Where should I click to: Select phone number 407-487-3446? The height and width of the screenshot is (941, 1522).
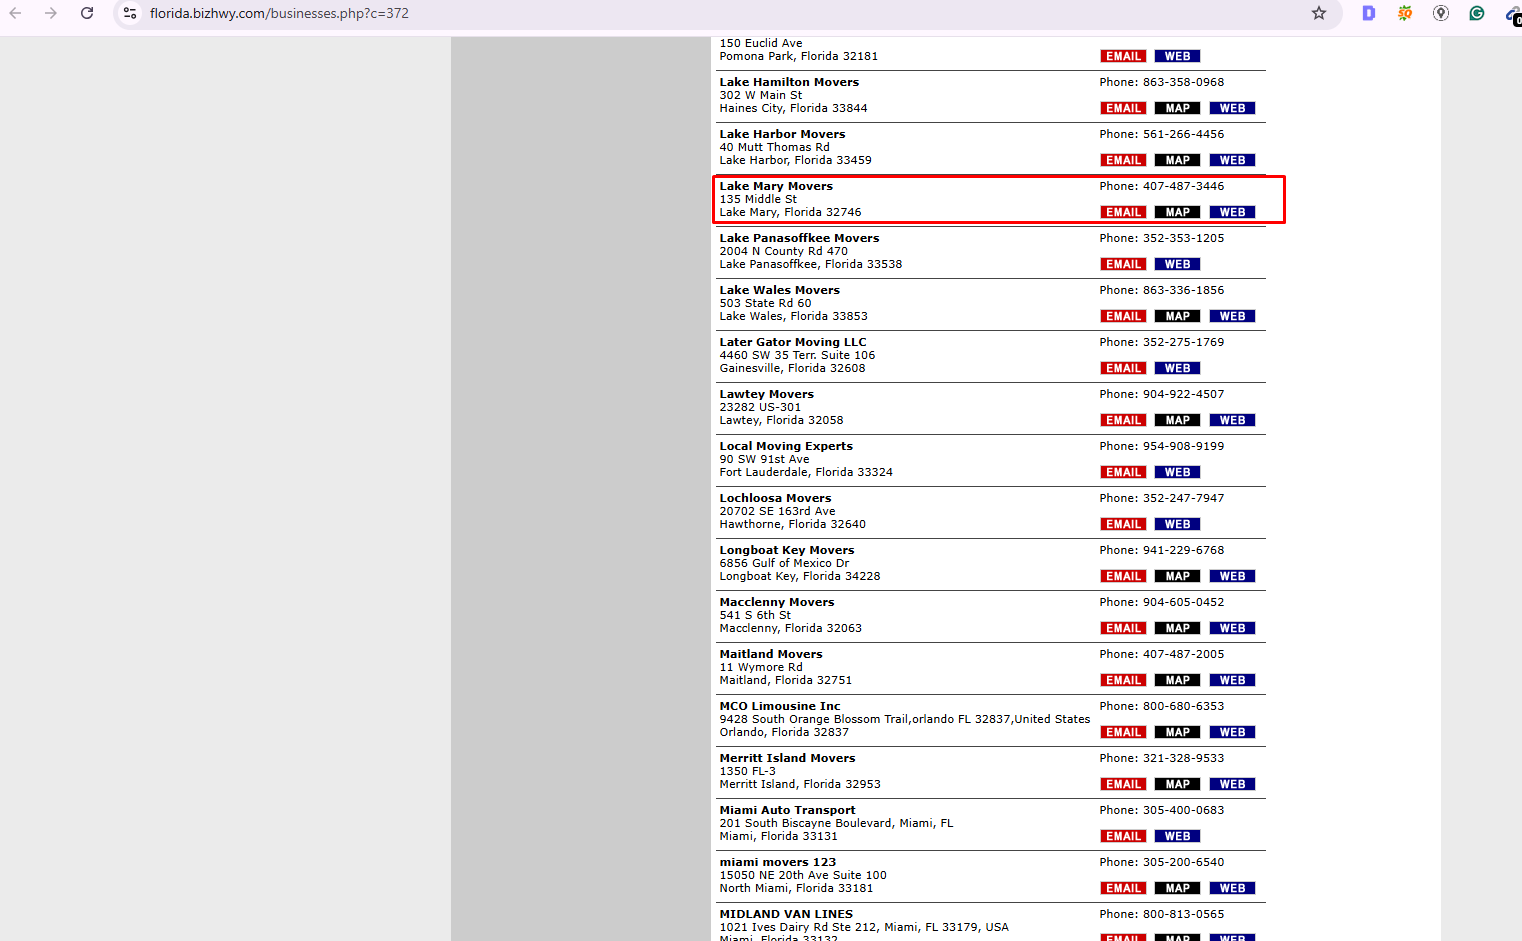pos(1183,186)
